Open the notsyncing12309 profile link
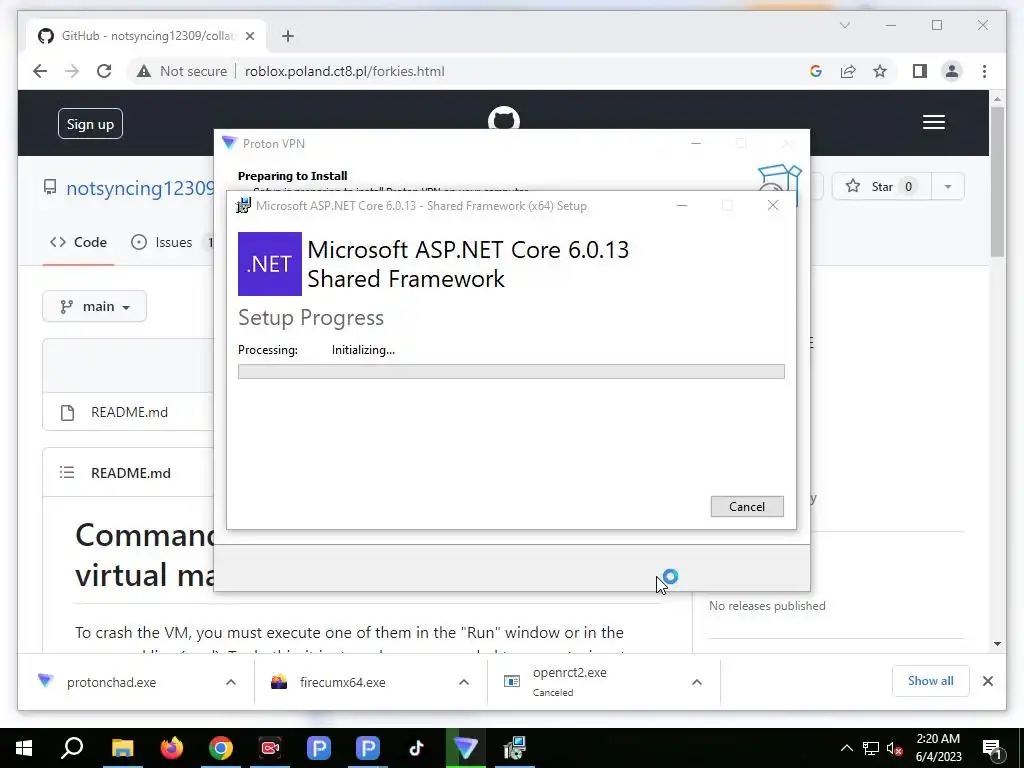This screenshot has height=768, width=1024. pyautogui.click(x=140, y=187)
